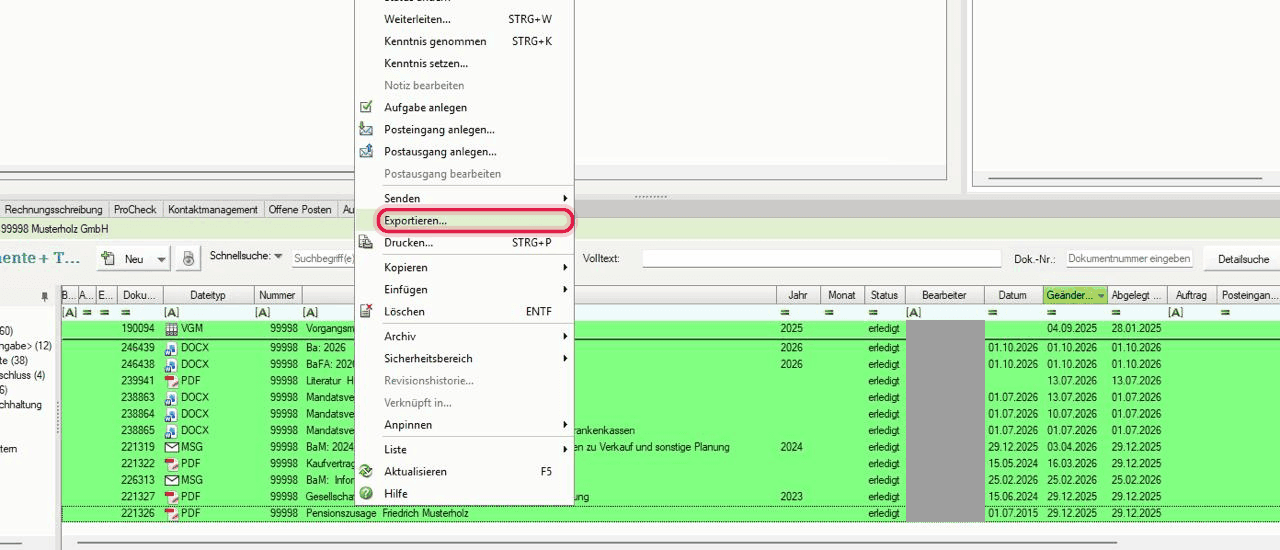Click into the Dokumentnummer eingeben field
The width and height of the screenshot is (1280, 550).
coord(1129,259)
